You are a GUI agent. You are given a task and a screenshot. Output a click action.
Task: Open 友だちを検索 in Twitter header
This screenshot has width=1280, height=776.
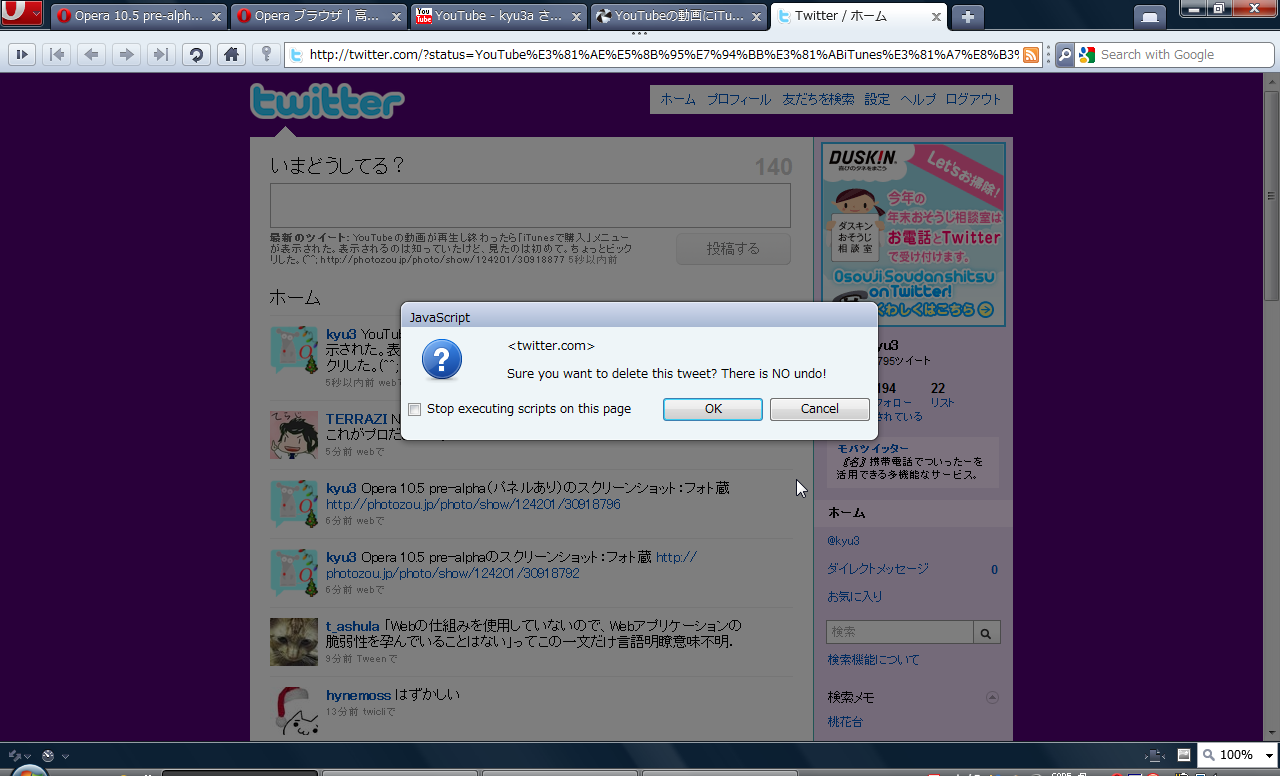click(x=818, y=99)
